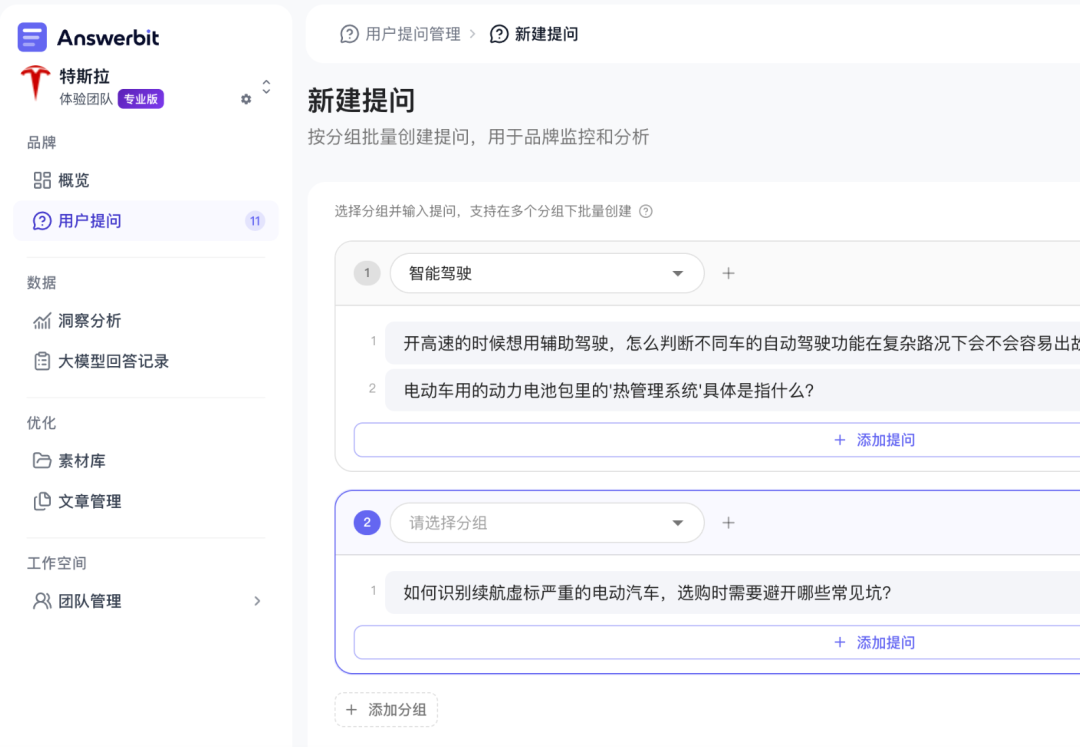Open 素材库 in the sidebar

click(145, 461)
